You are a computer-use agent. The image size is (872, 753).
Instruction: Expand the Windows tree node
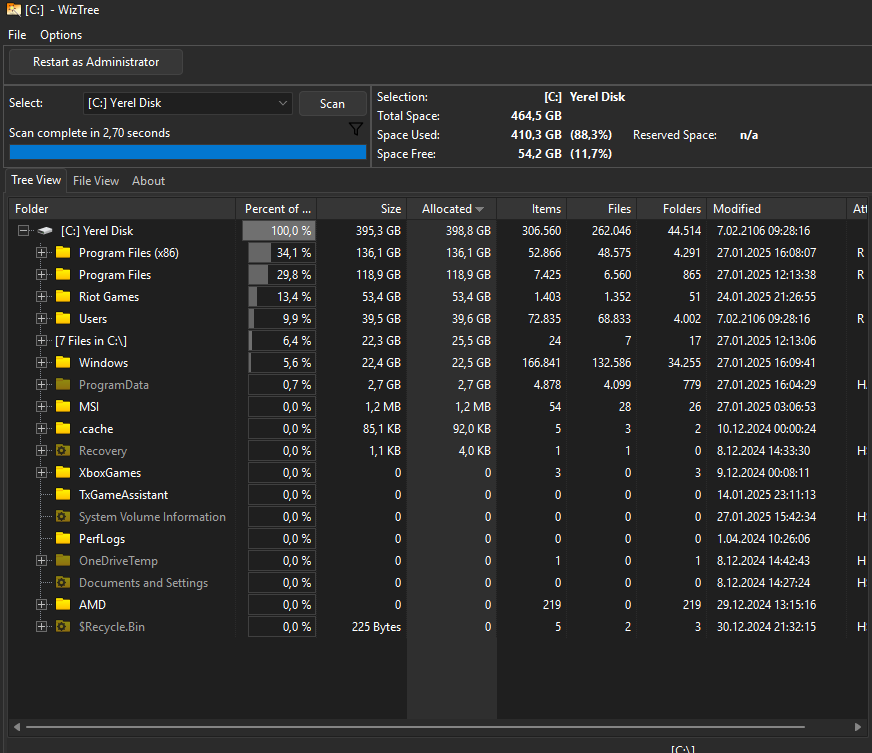click(41, 363)
